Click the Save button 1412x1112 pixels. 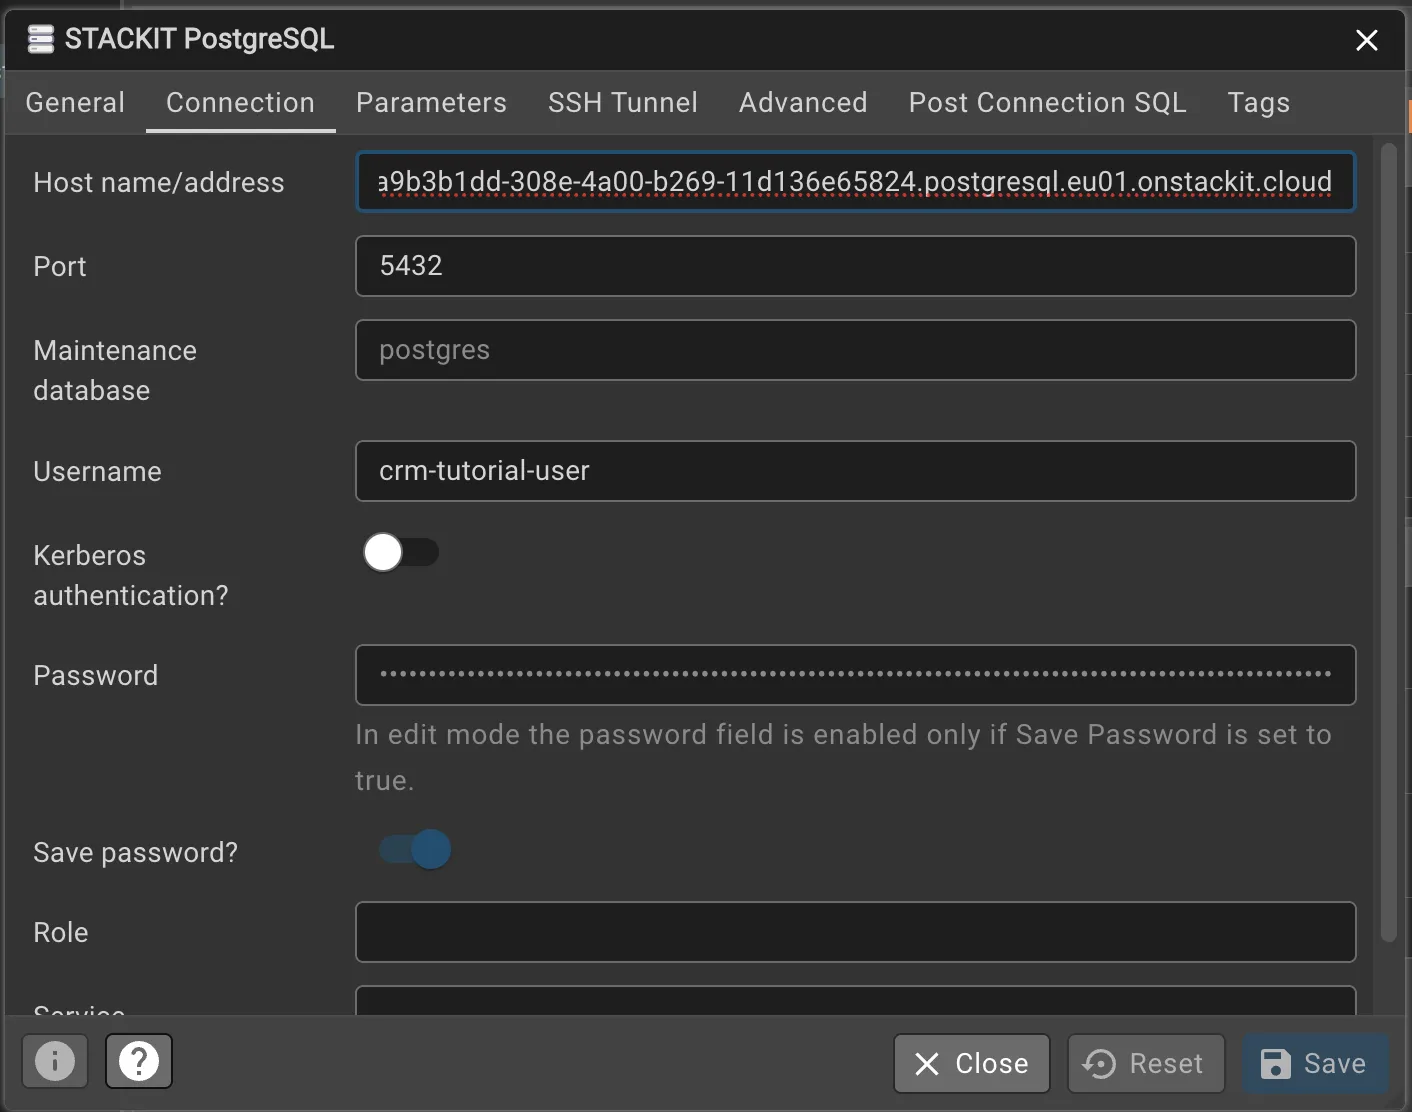coord(1315,1064)
